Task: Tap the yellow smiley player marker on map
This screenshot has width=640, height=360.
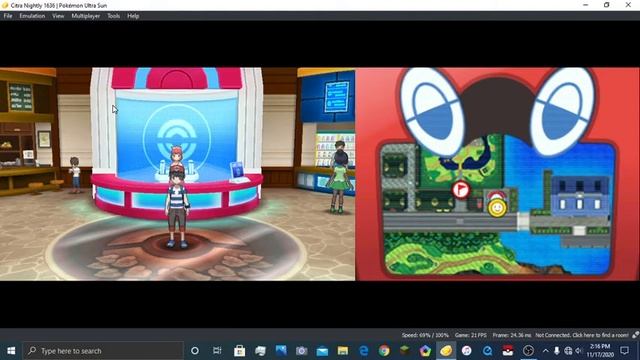Action: (497, 208)
